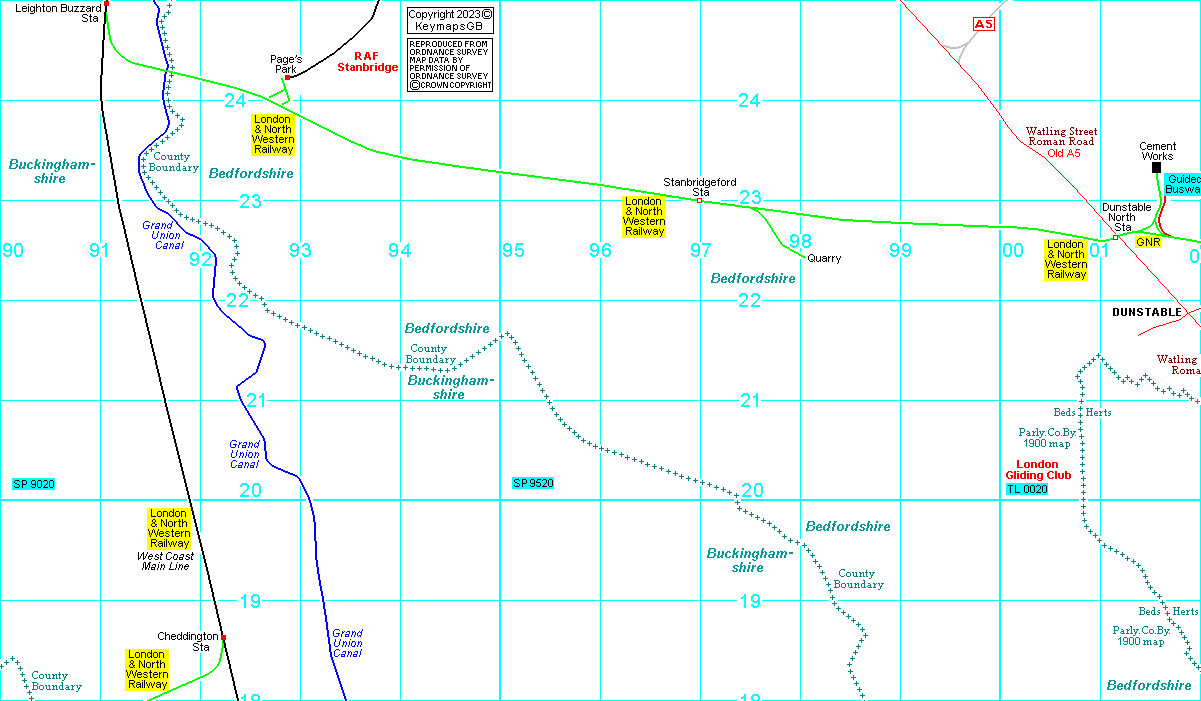Click the Ordnance Survey reproduction notice
Viewport: 1201px width, 701px height.
450,65
